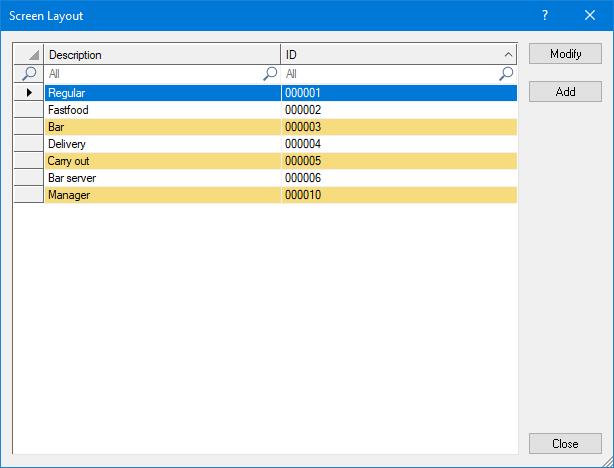Viewport: 614px width, 468px height.
Task: Sort by the ID column header
Action: [x=398, y=55]
